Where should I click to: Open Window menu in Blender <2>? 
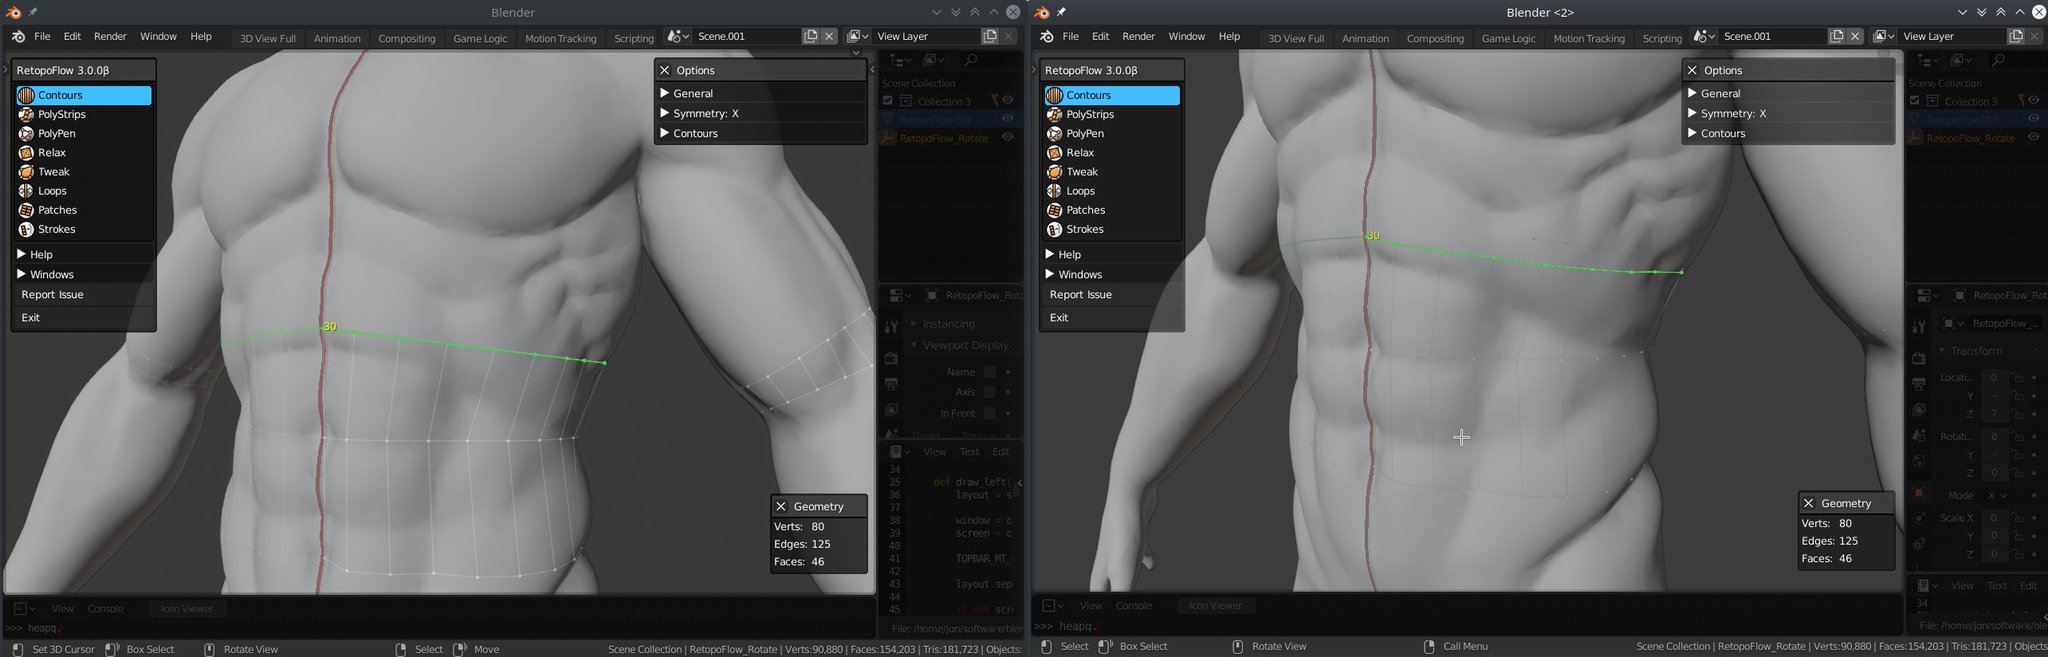1186,36
